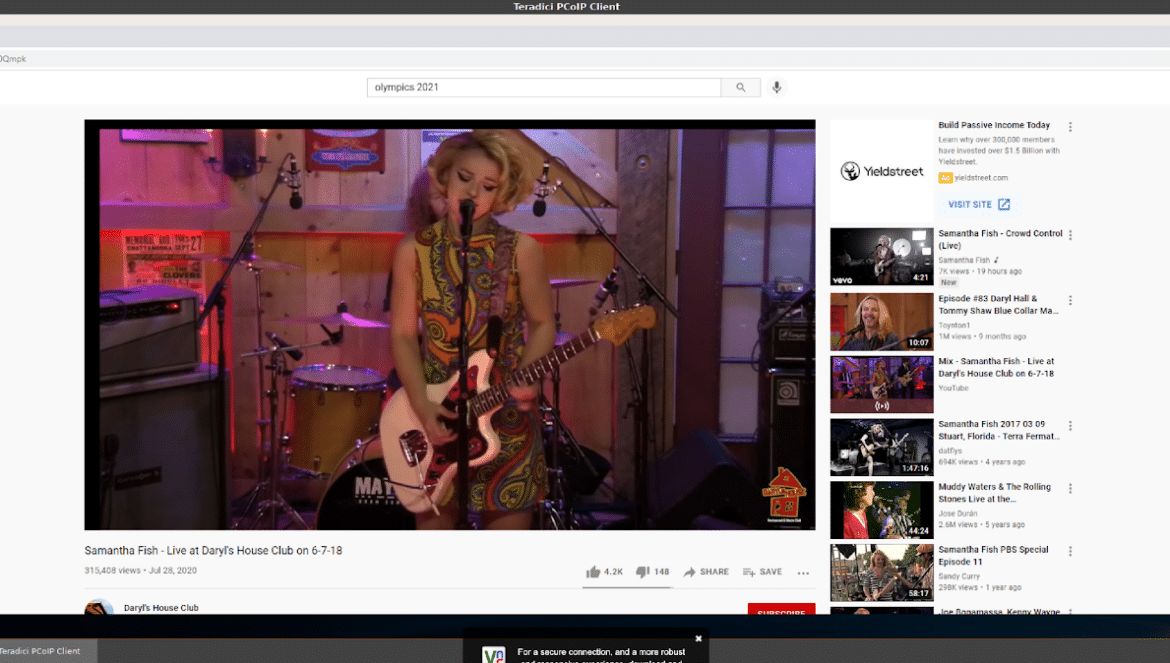The image size is (1170, 663).
Task: Activate voice search microphone icon
Action: pos(776,87)
